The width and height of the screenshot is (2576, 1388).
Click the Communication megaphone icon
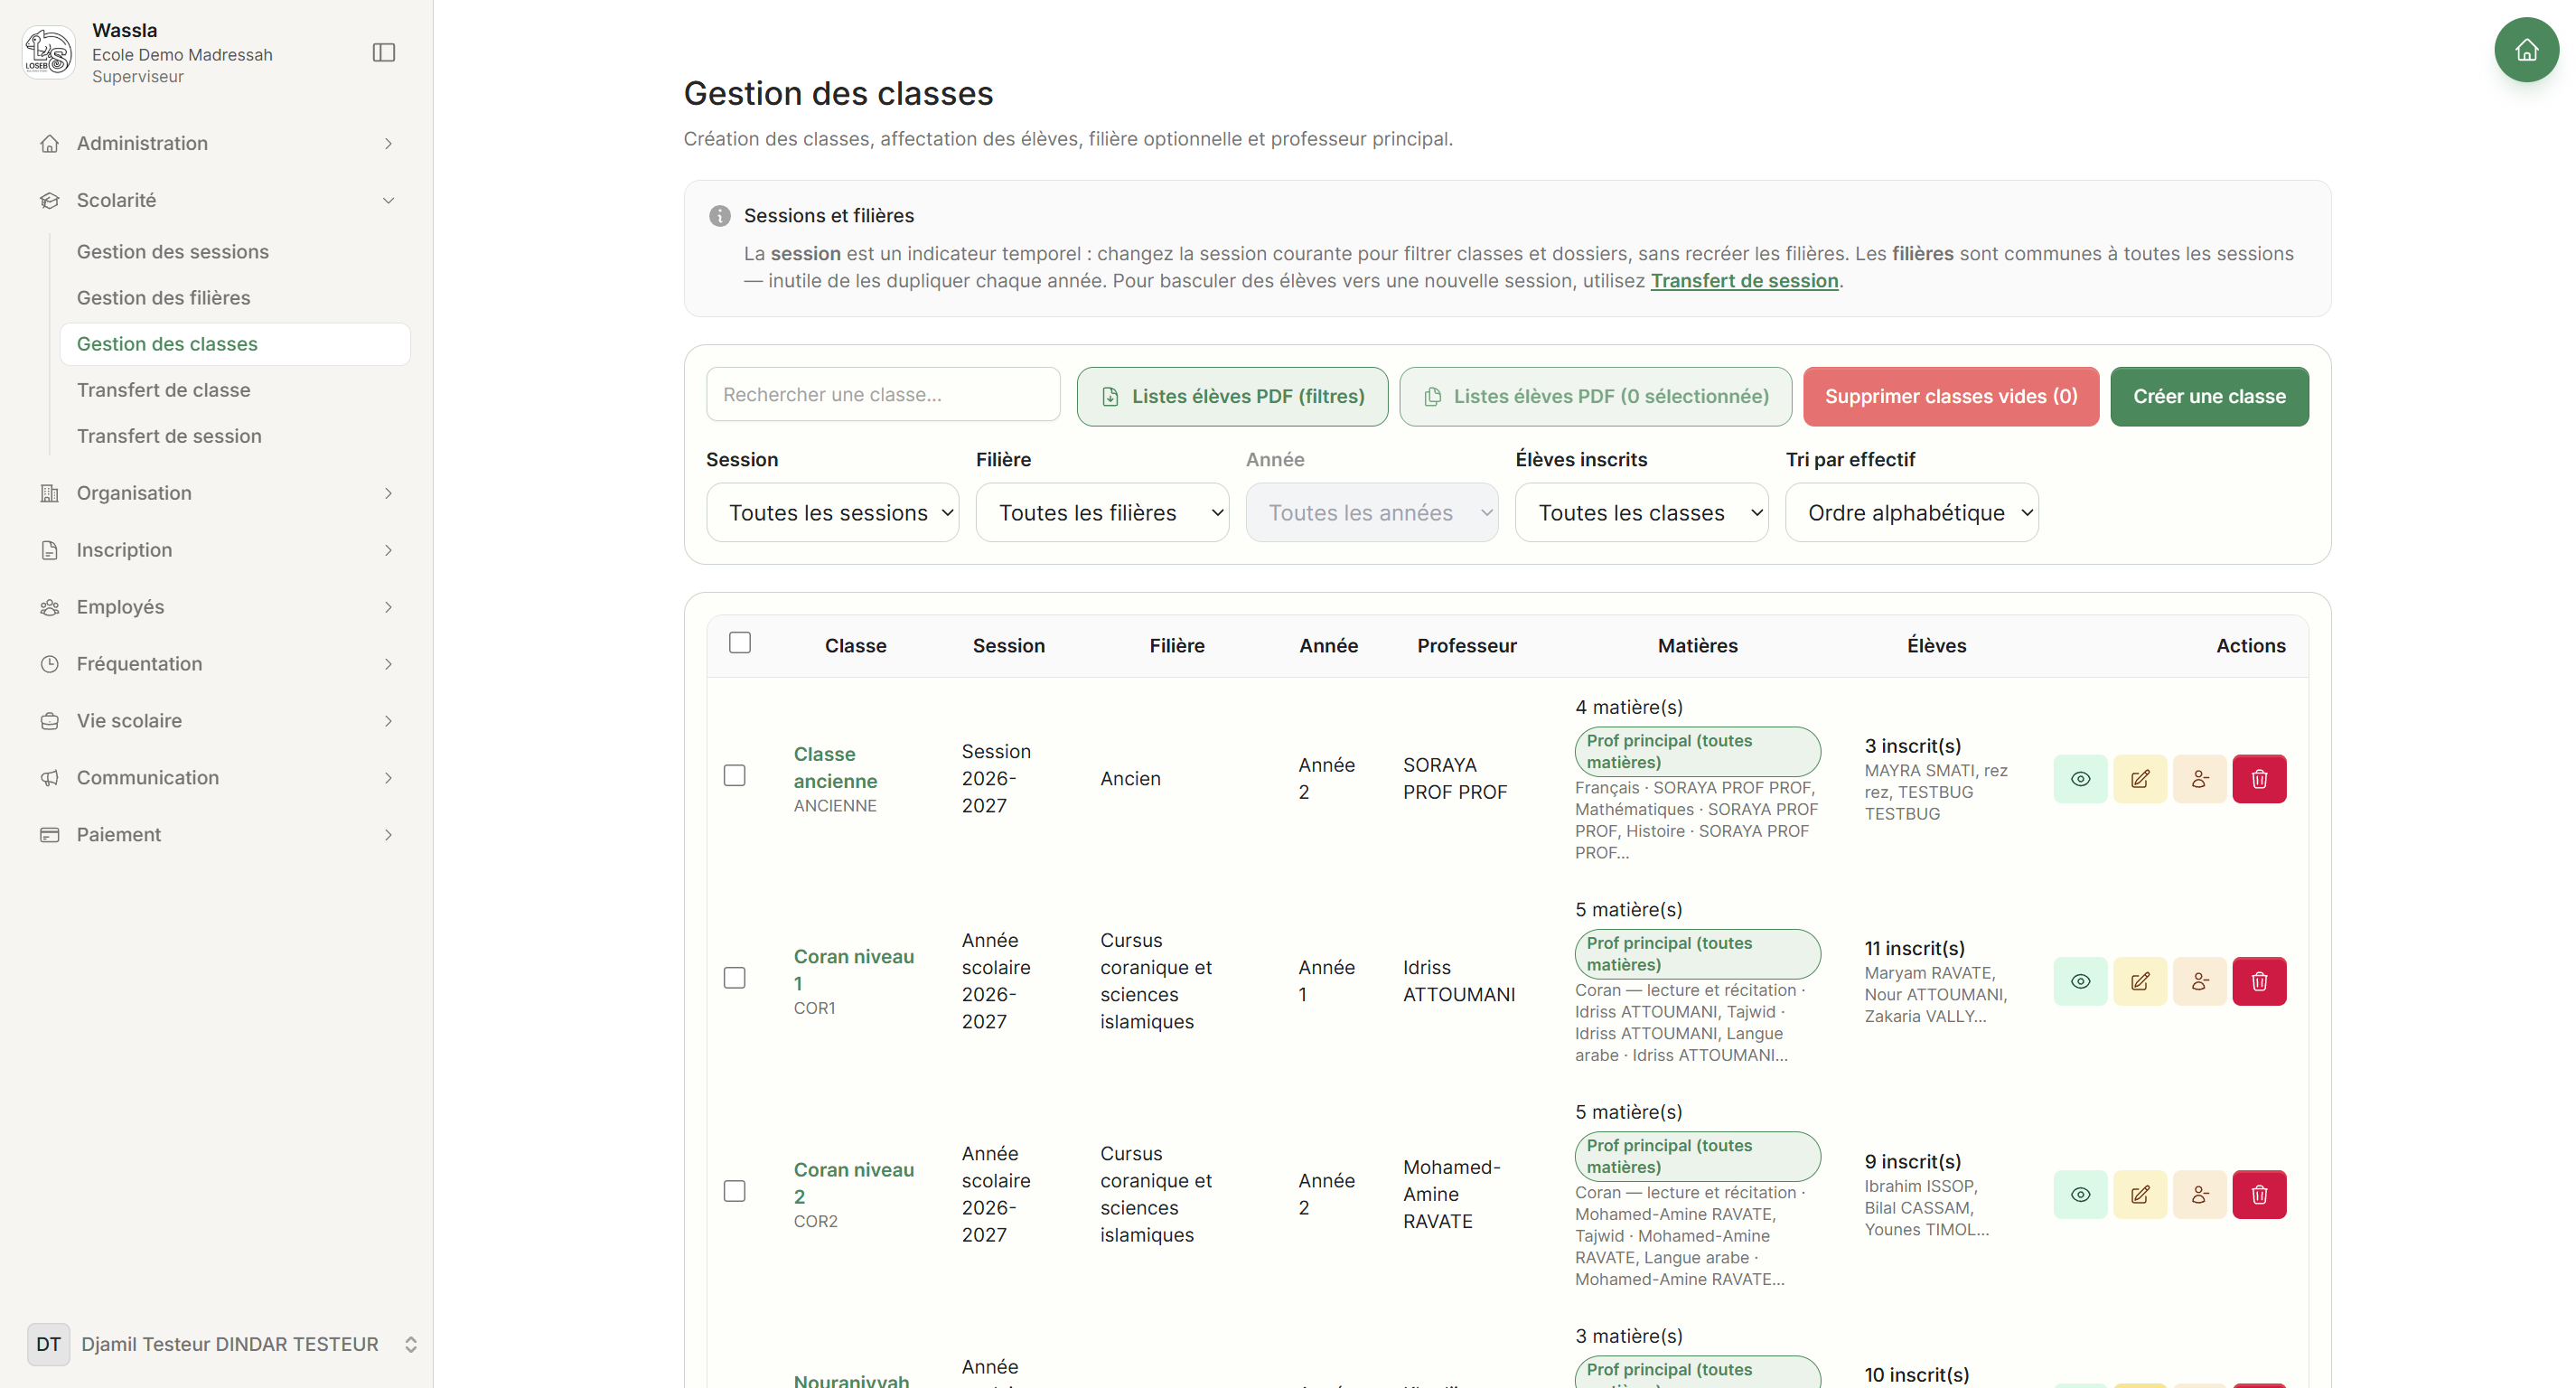tap(50, 778)
